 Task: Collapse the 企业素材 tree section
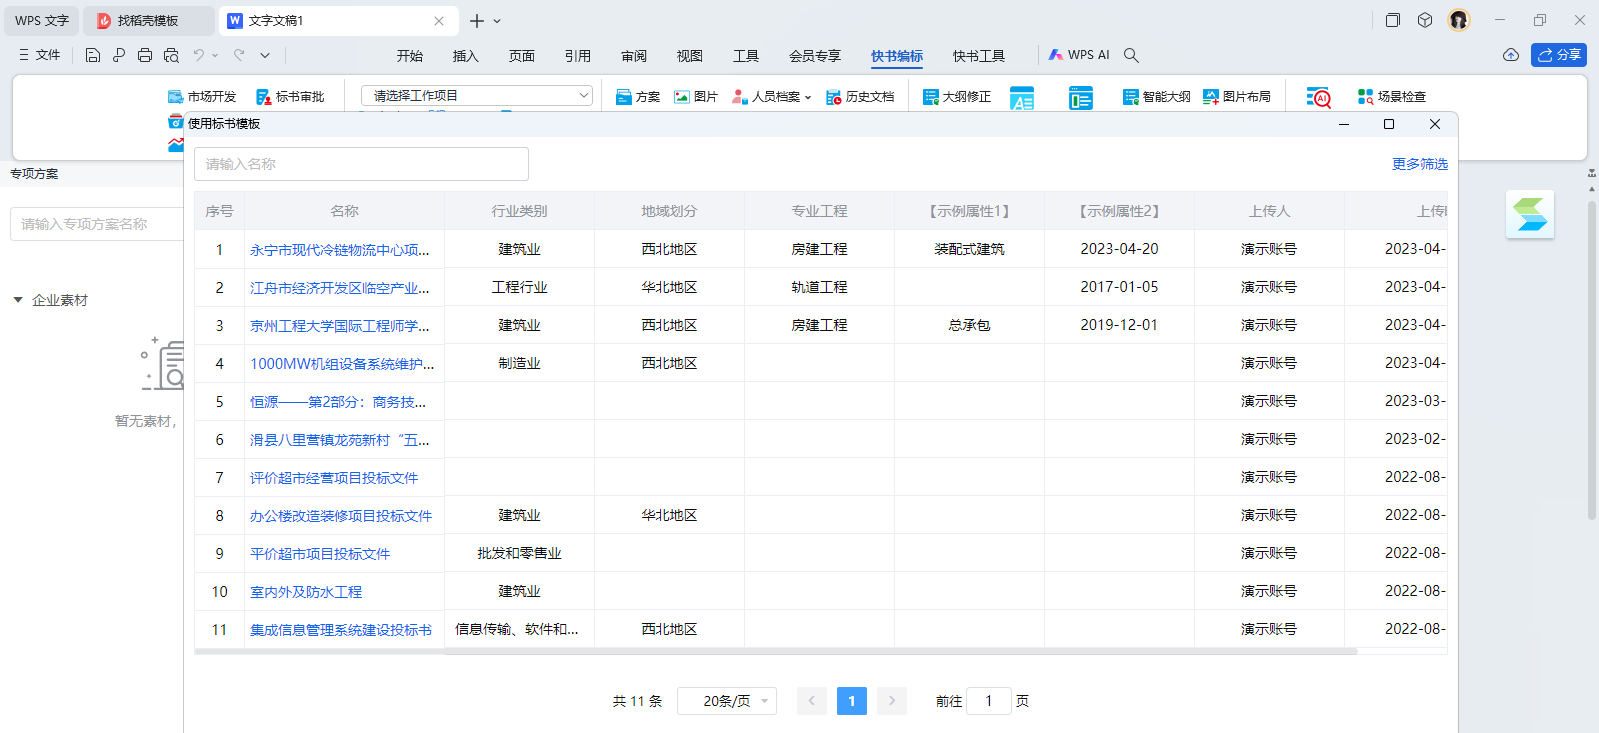pyautogui.click(x=18, y=300)
